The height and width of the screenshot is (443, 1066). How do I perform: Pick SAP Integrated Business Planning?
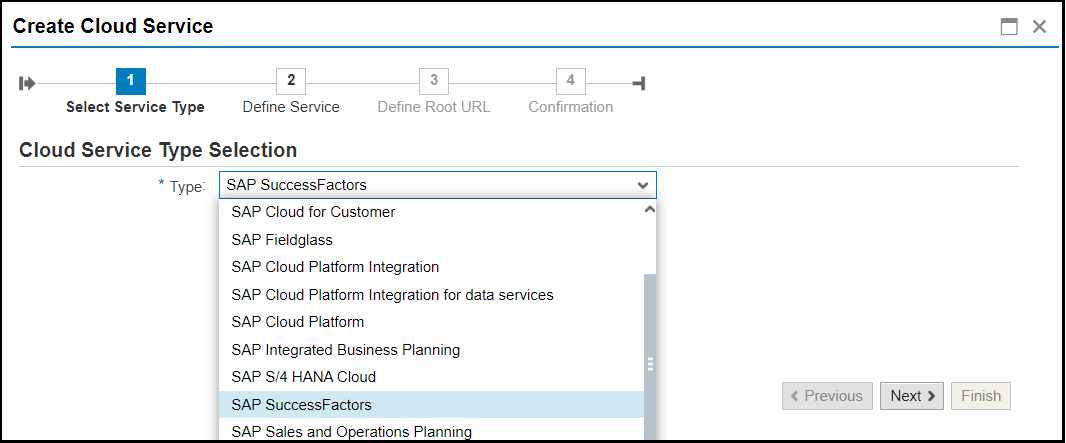431,350
